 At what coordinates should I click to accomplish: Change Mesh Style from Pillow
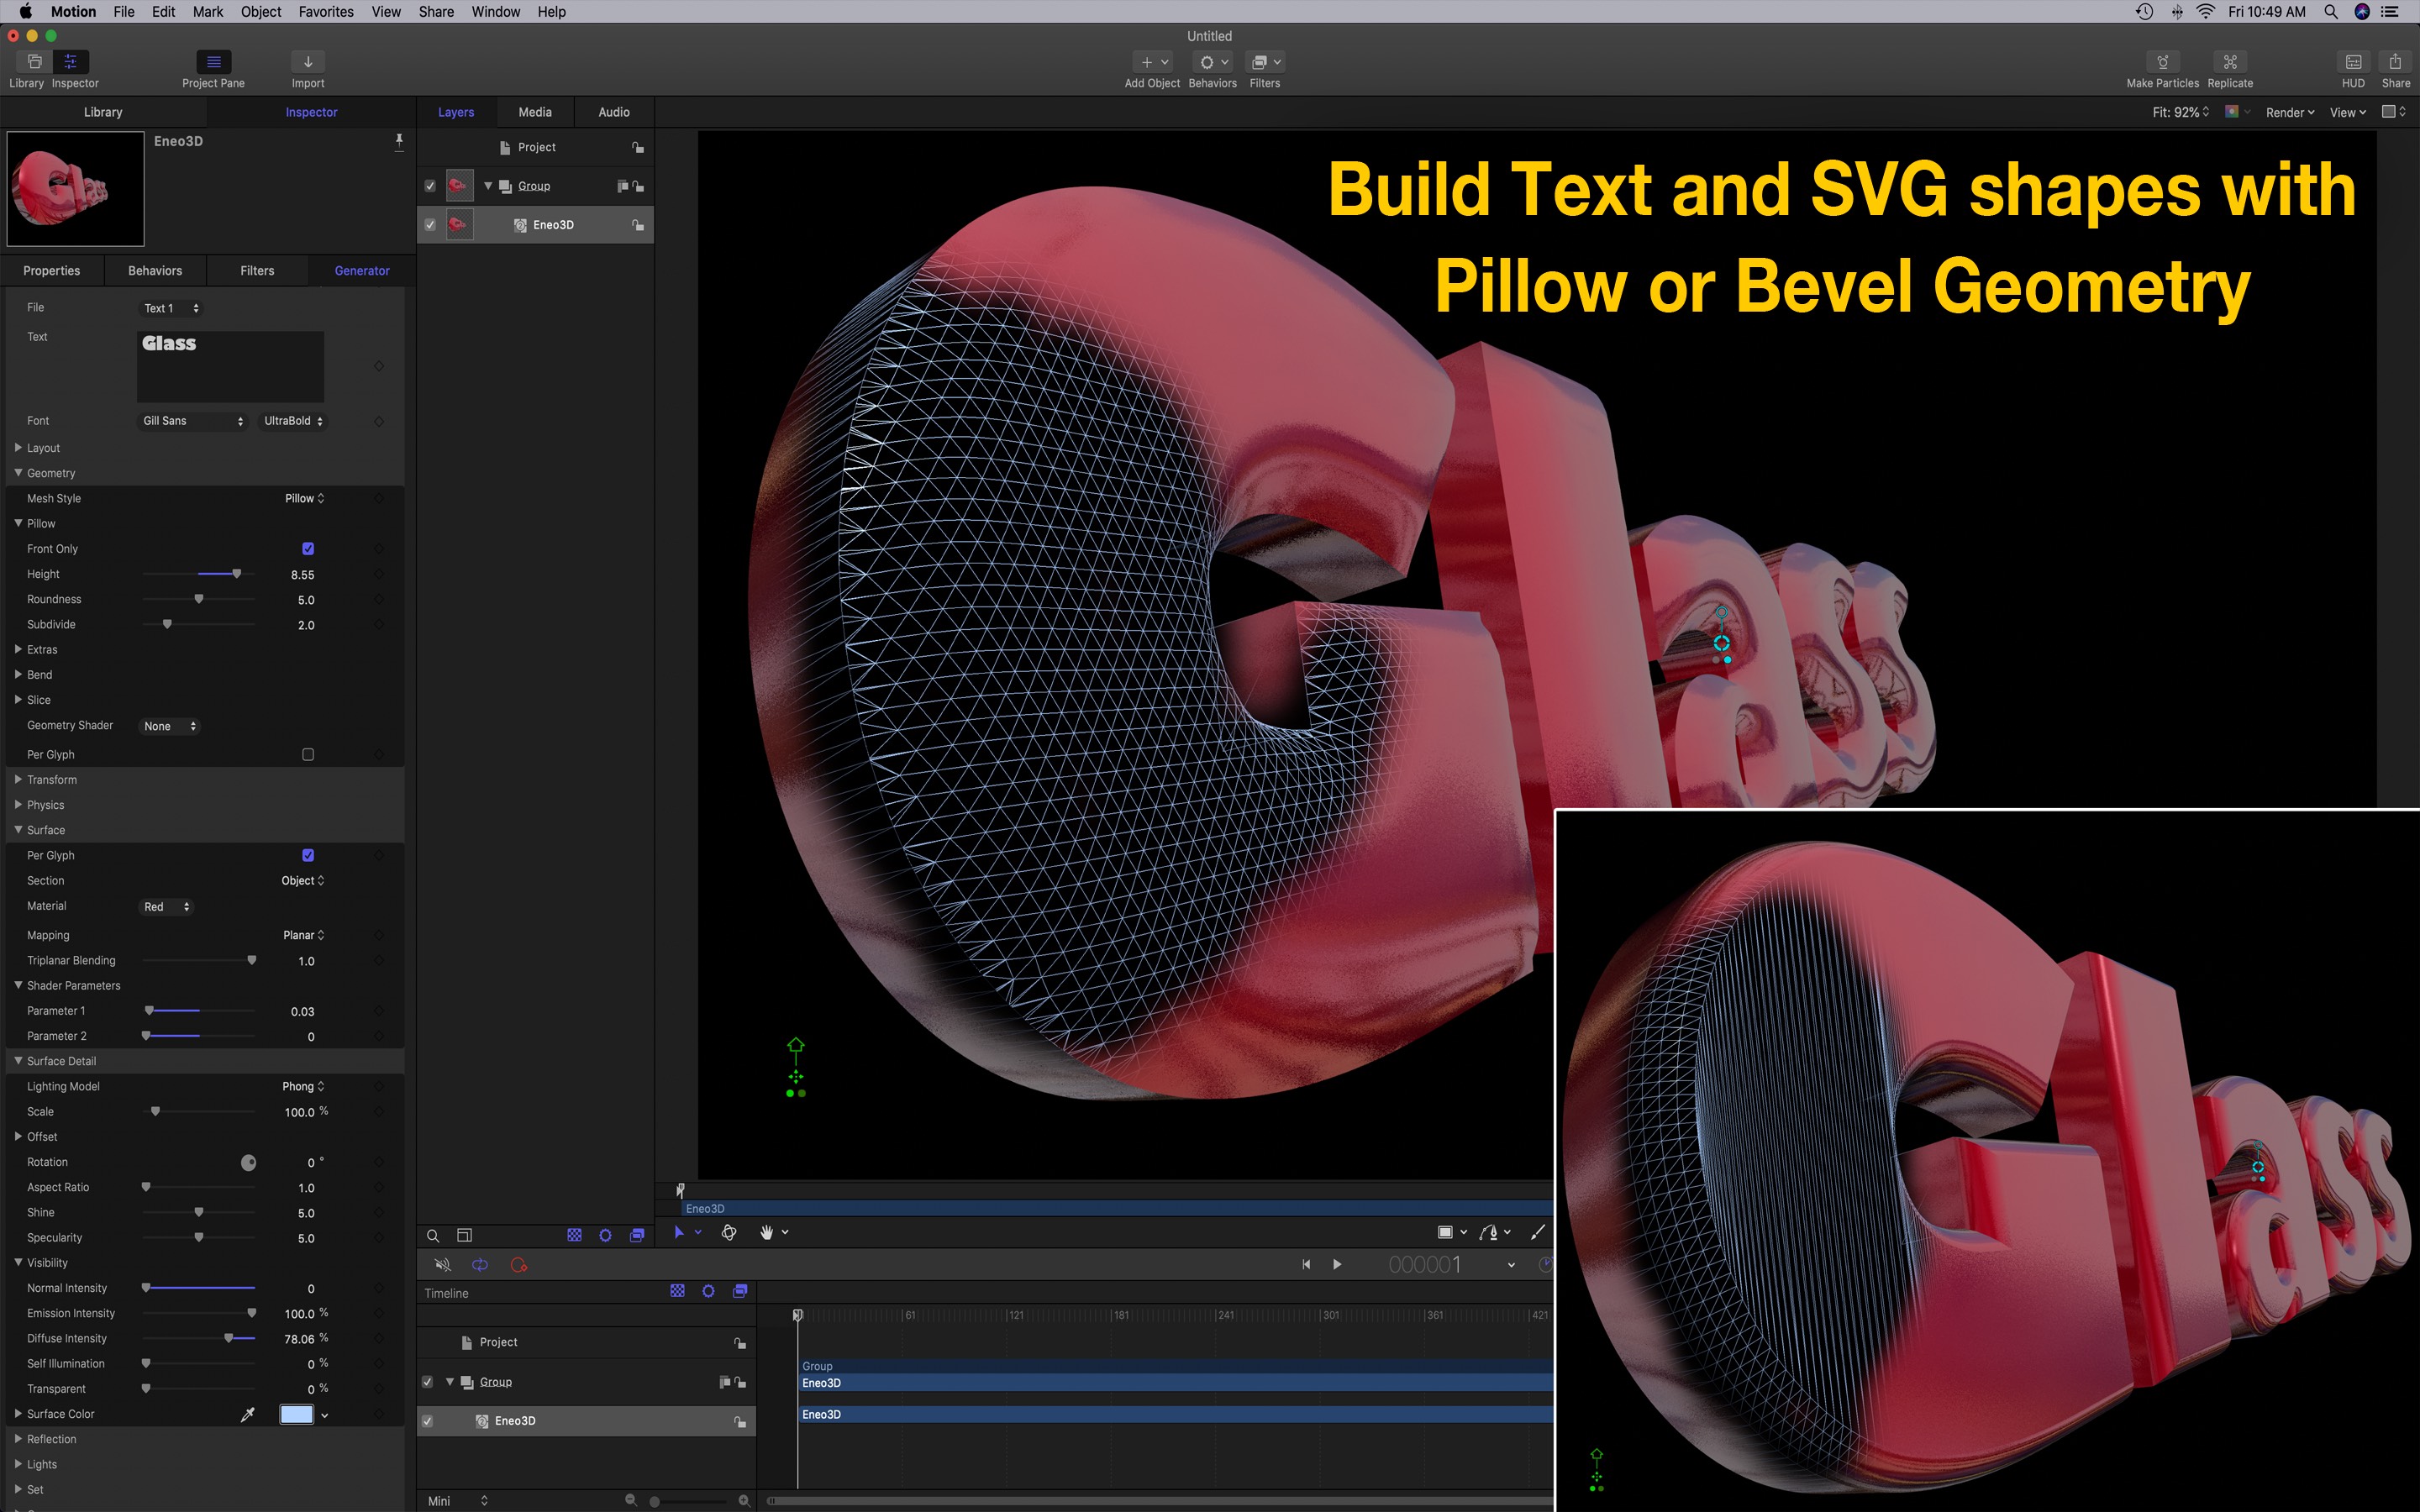(304, 498)
